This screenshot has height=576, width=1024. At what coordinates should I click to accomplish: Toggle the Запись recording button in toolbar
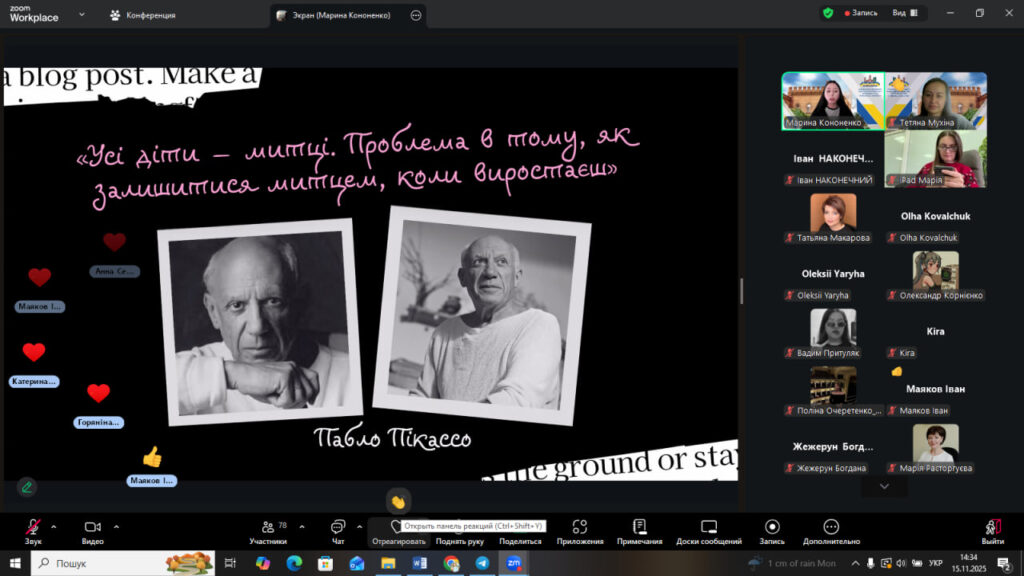(x=772, y=529)
